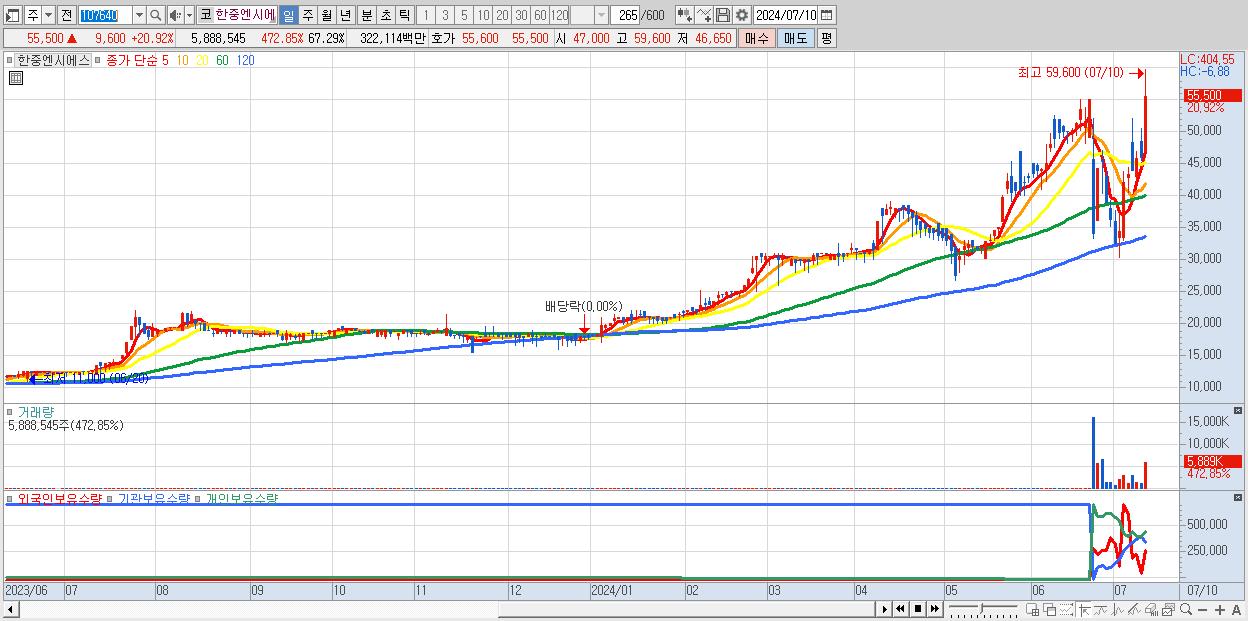The image size is (1248, 621).
Task: Click the overlapping windows icon on bottom bar
Action: coord(1049,609)
